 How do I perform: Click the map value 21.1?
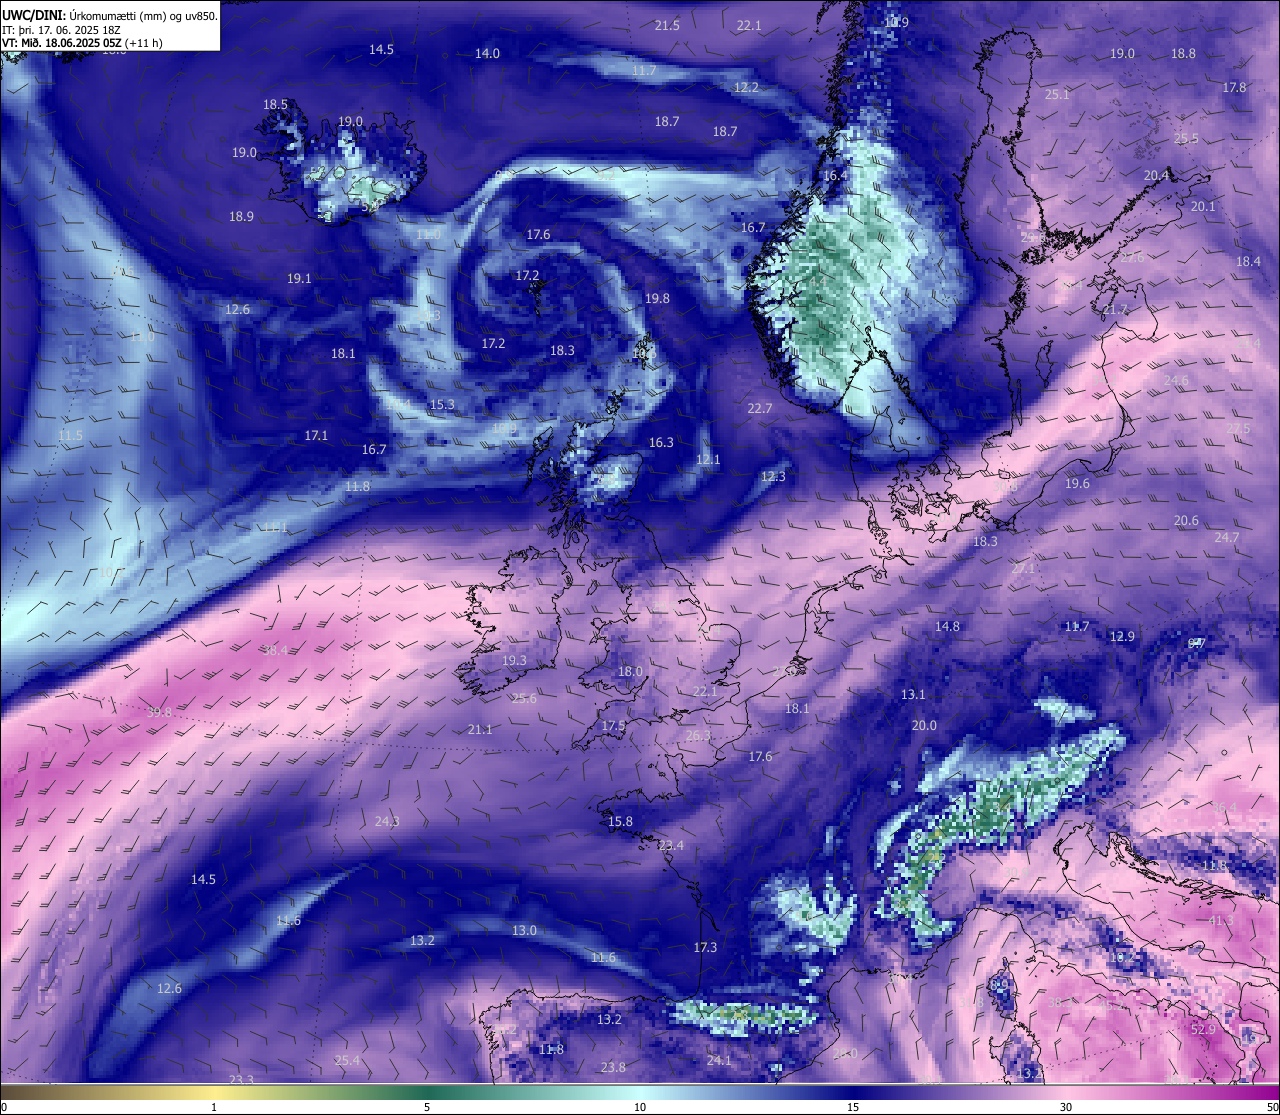(480, 730)
